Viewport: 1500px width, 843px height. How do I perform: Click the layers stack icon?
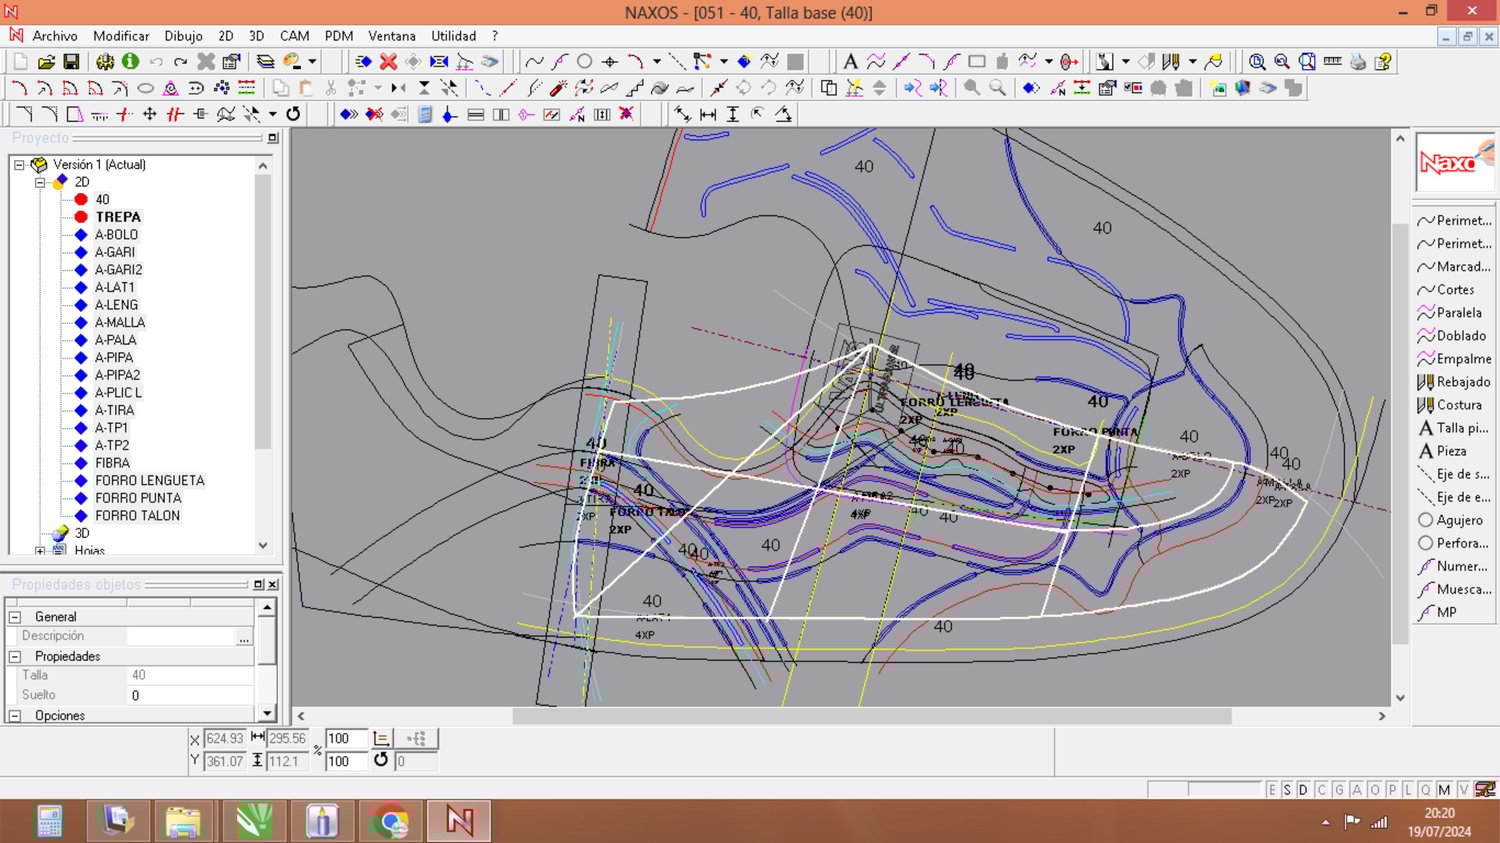point(265,61)
